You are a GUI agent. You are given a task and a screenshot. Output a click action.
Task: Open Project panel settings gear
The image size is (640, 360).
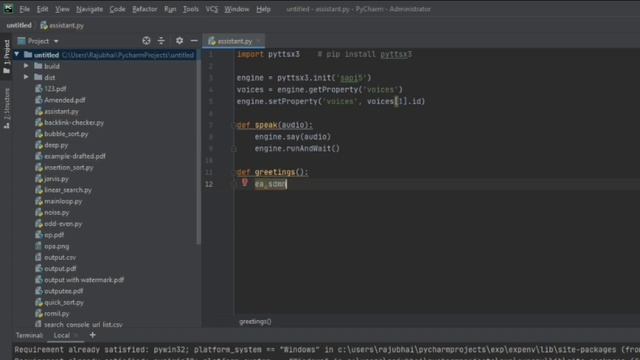tap(179, 41)
